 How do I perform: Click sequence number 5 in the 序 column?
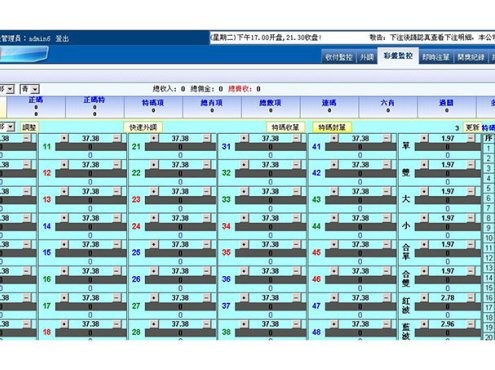[488, 188]
